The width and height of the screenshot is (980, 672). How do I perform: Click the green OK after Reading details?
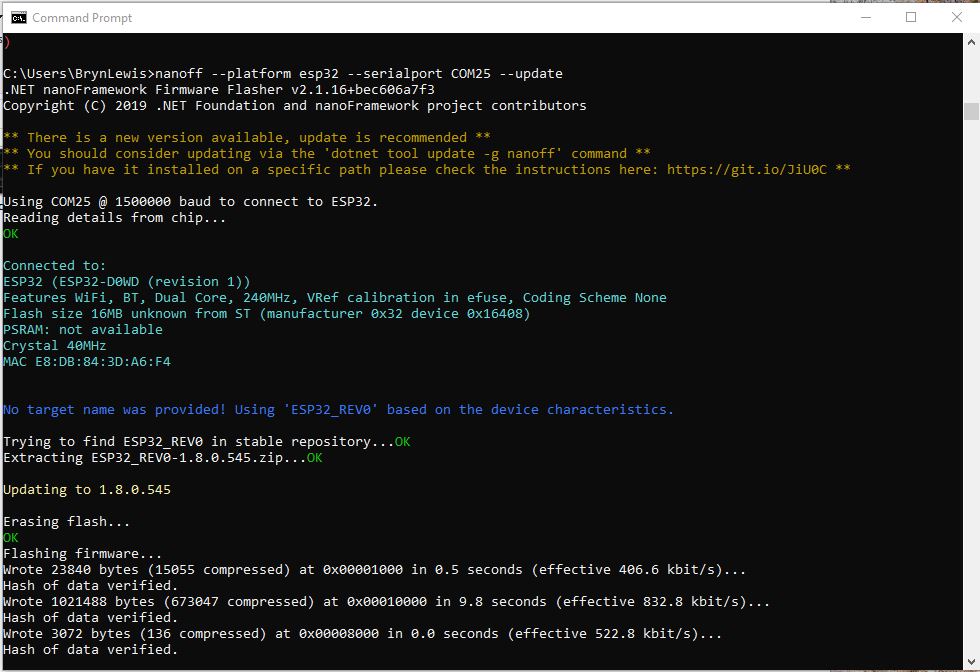tap(10, 233)
